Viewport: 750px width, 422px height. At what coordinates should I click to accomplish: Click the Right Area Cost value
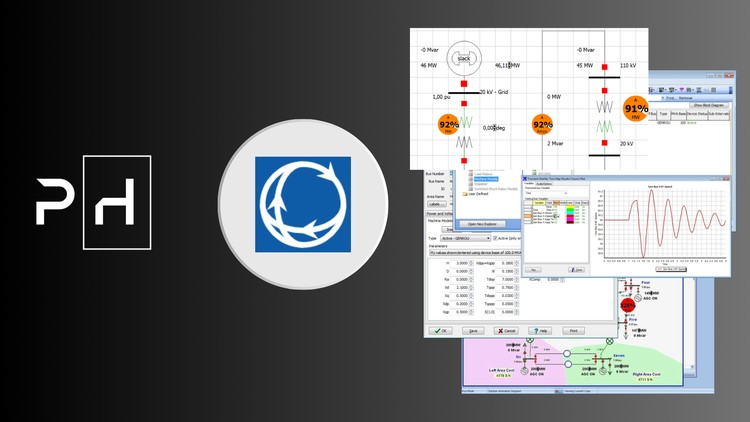646,379
